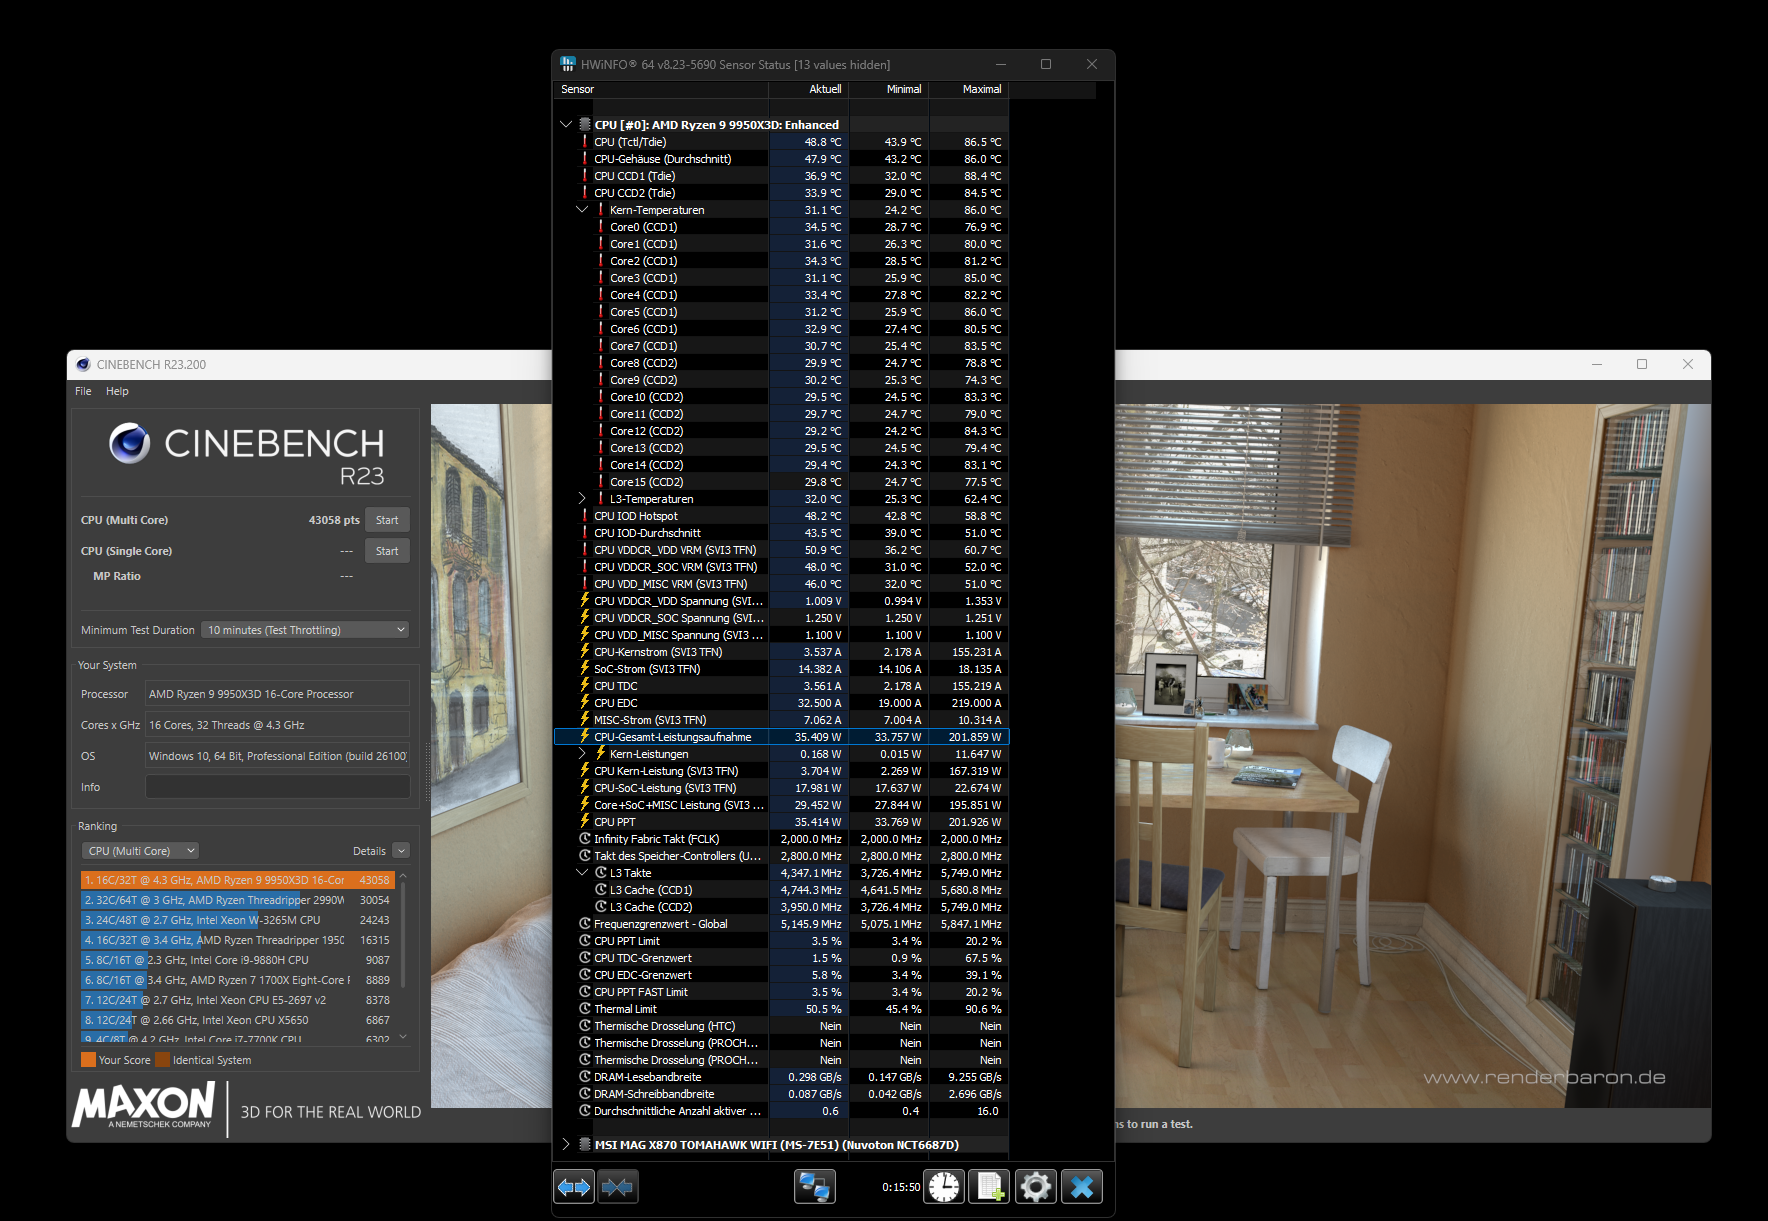Open HWiNFO sensor settings gear
Image resolution: width=1768 pixels, height=1221 pixels.
[x=1036, y=1187]
